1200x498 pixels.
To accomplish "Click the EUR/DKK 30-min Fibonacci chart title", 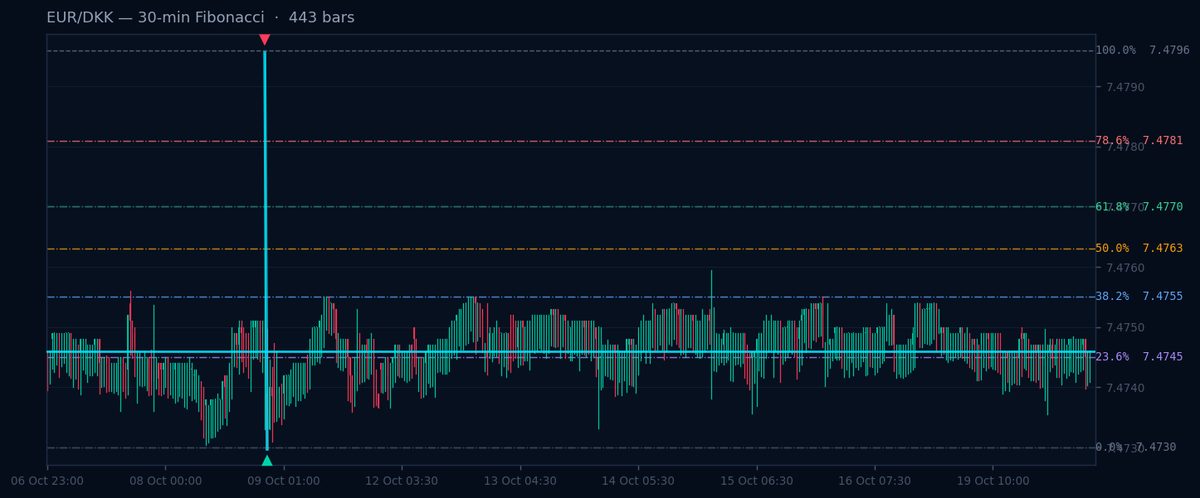I will (x=200, y=18).
